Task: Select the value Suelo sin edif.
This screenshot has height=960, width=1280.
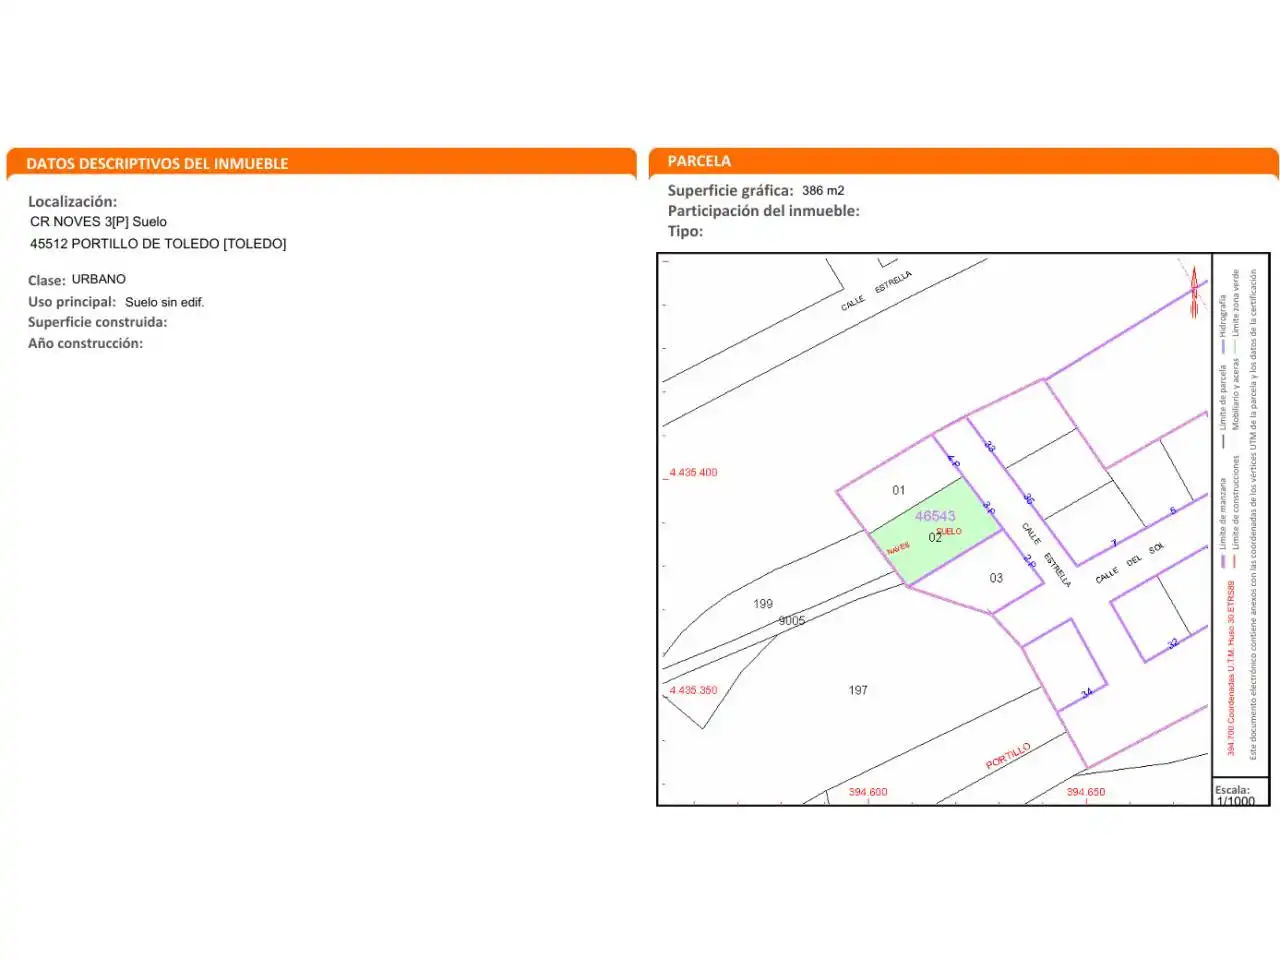Action: point(164,302)
